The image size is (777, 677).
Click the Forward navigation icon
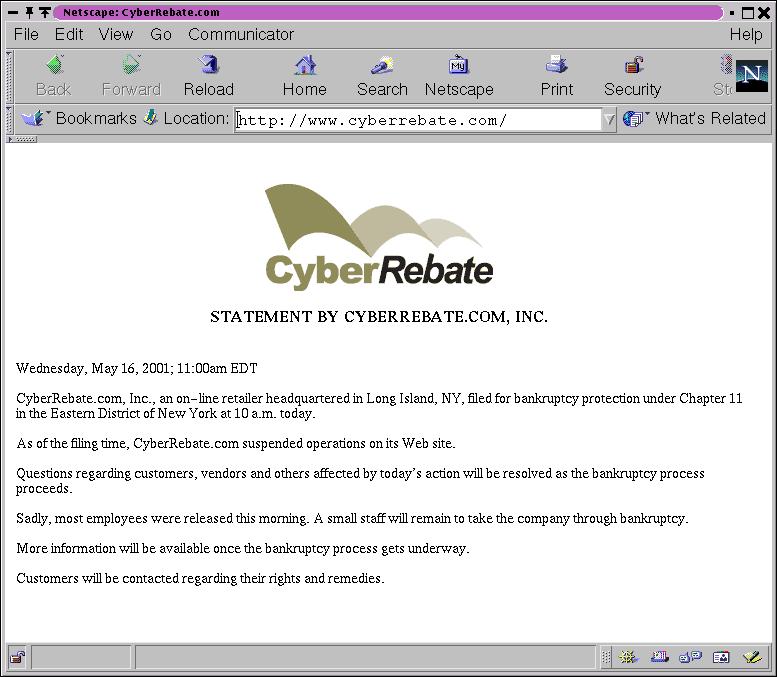tap(131, 64)
